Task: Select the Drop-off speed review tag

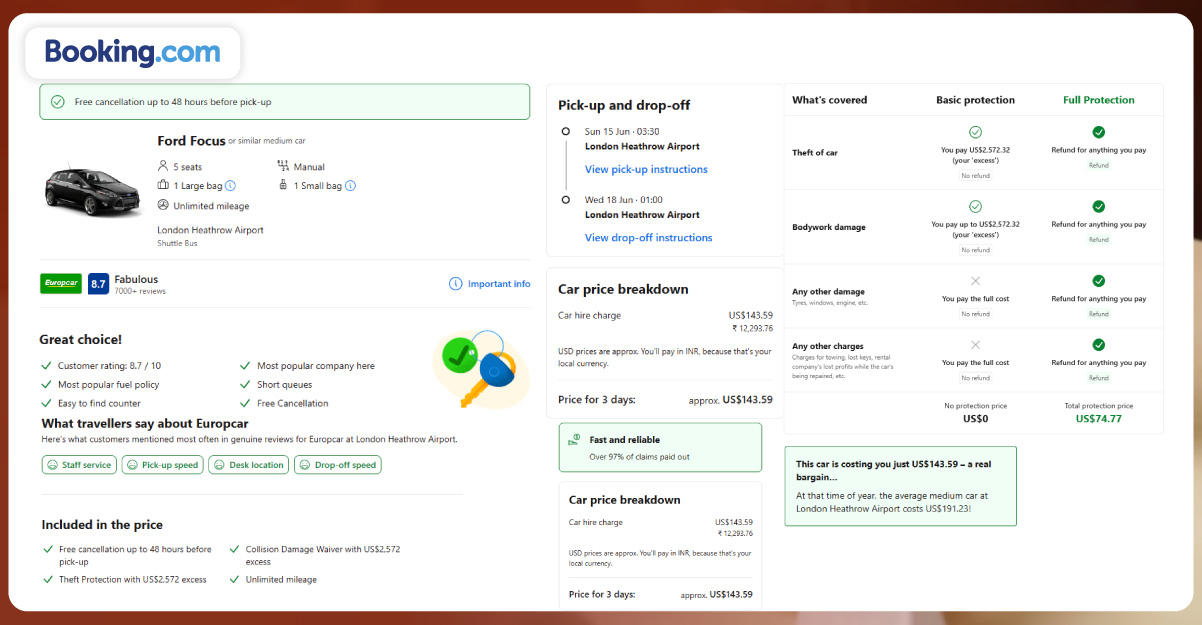Action: 337,465
